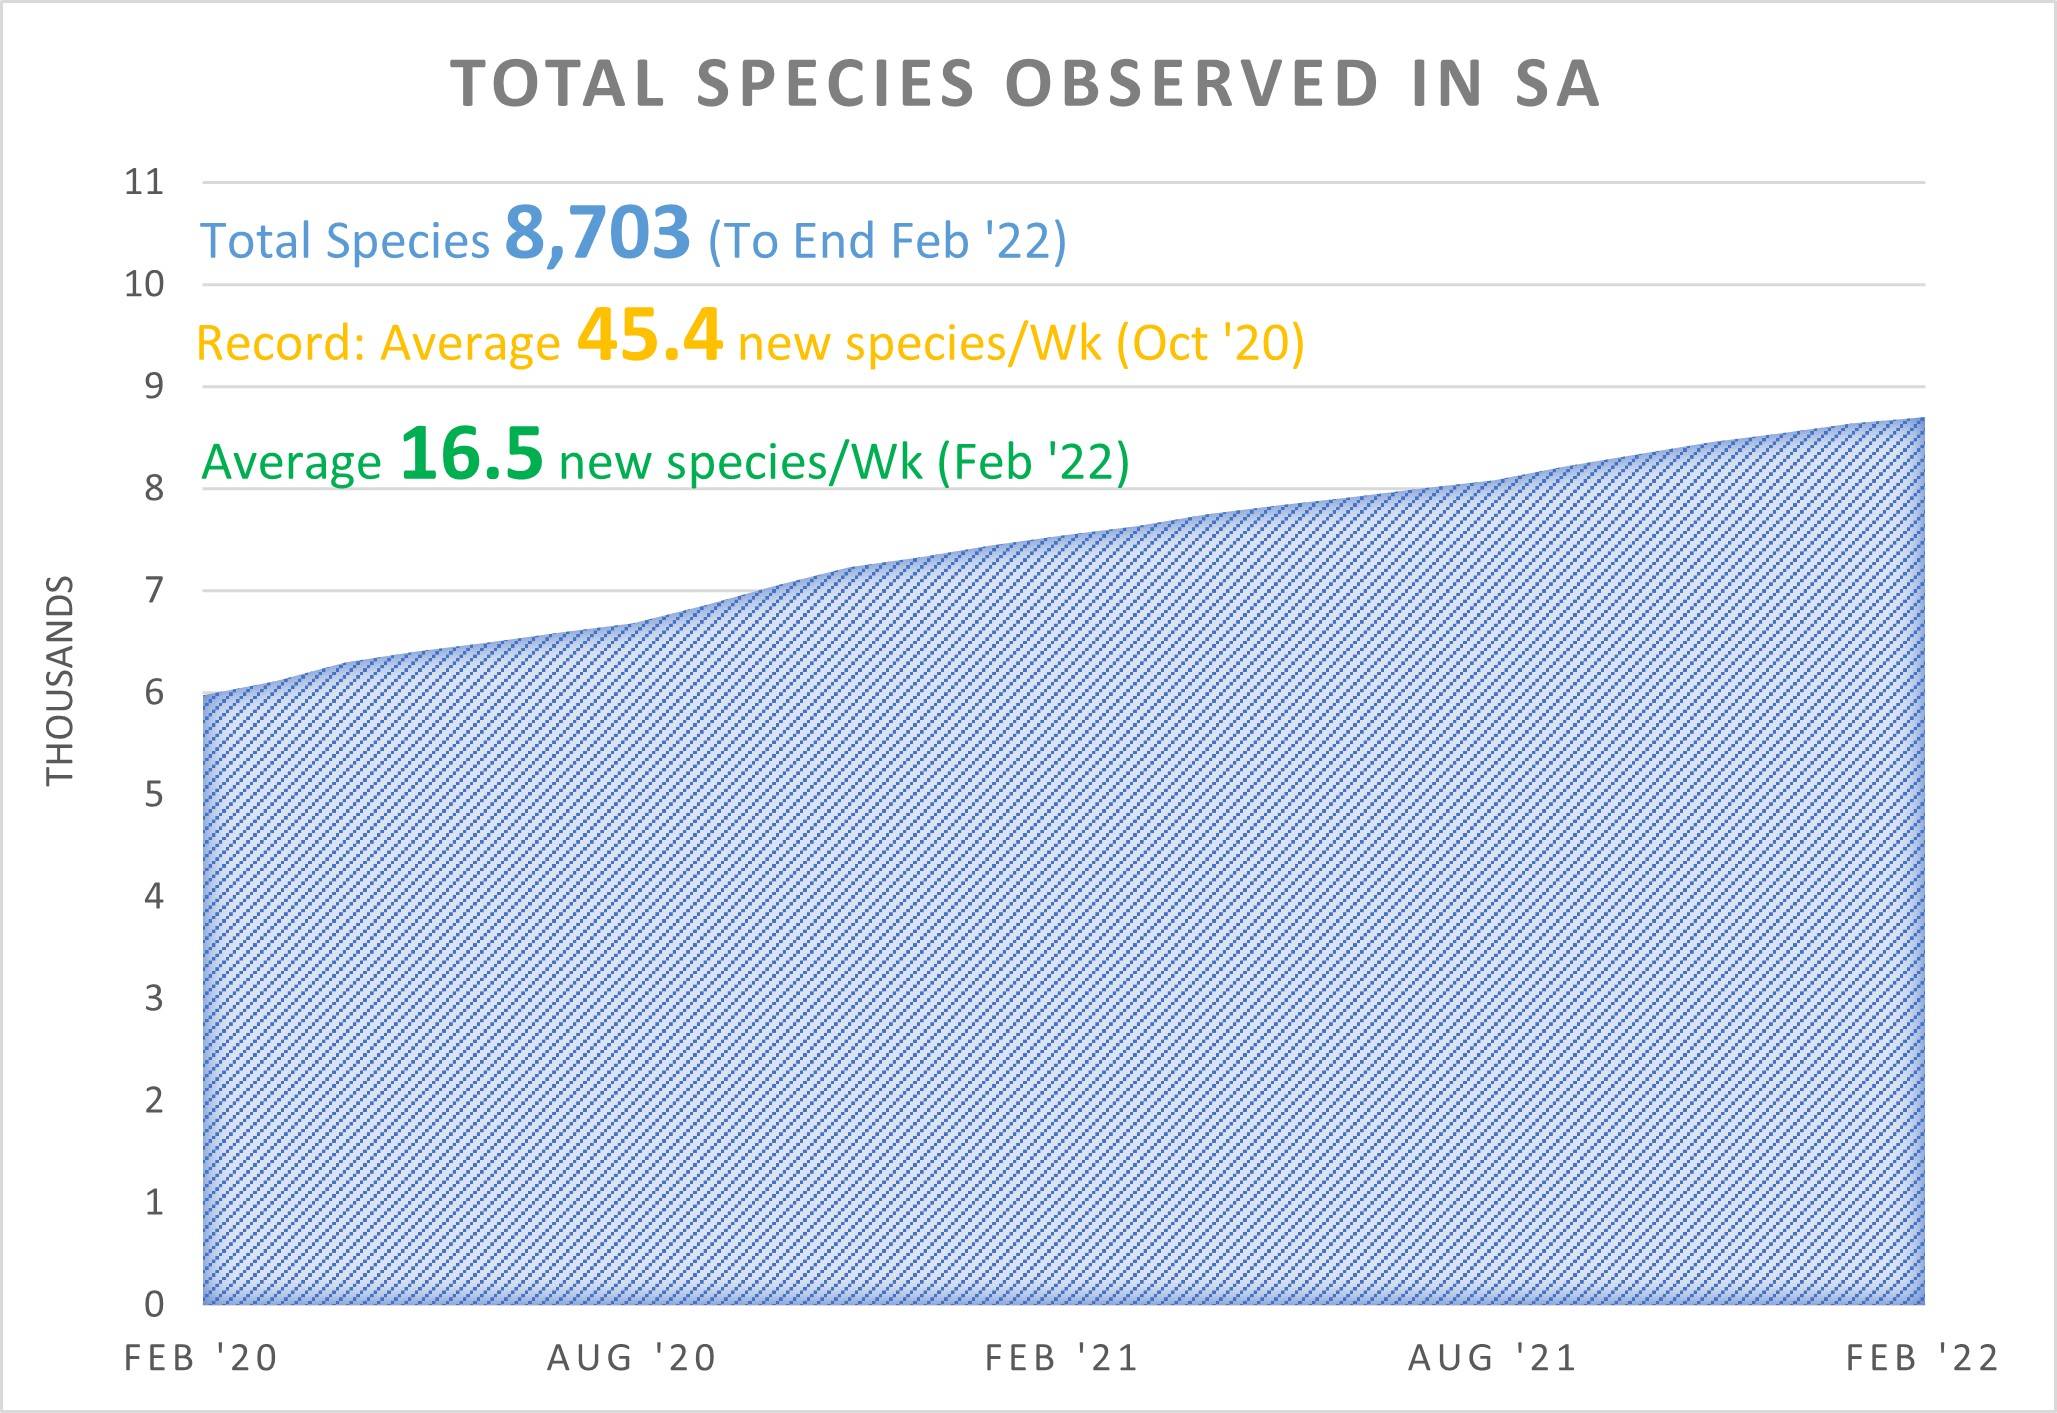This screenshot has height=1413, width=2057.
Task: Click the y-axis value 11
Action: 144,182
